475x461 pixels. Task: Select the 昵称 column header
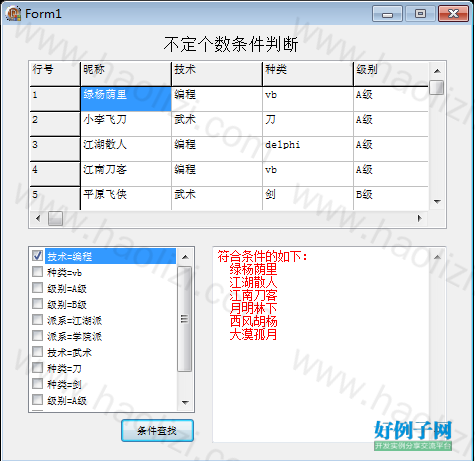point(126,74)
